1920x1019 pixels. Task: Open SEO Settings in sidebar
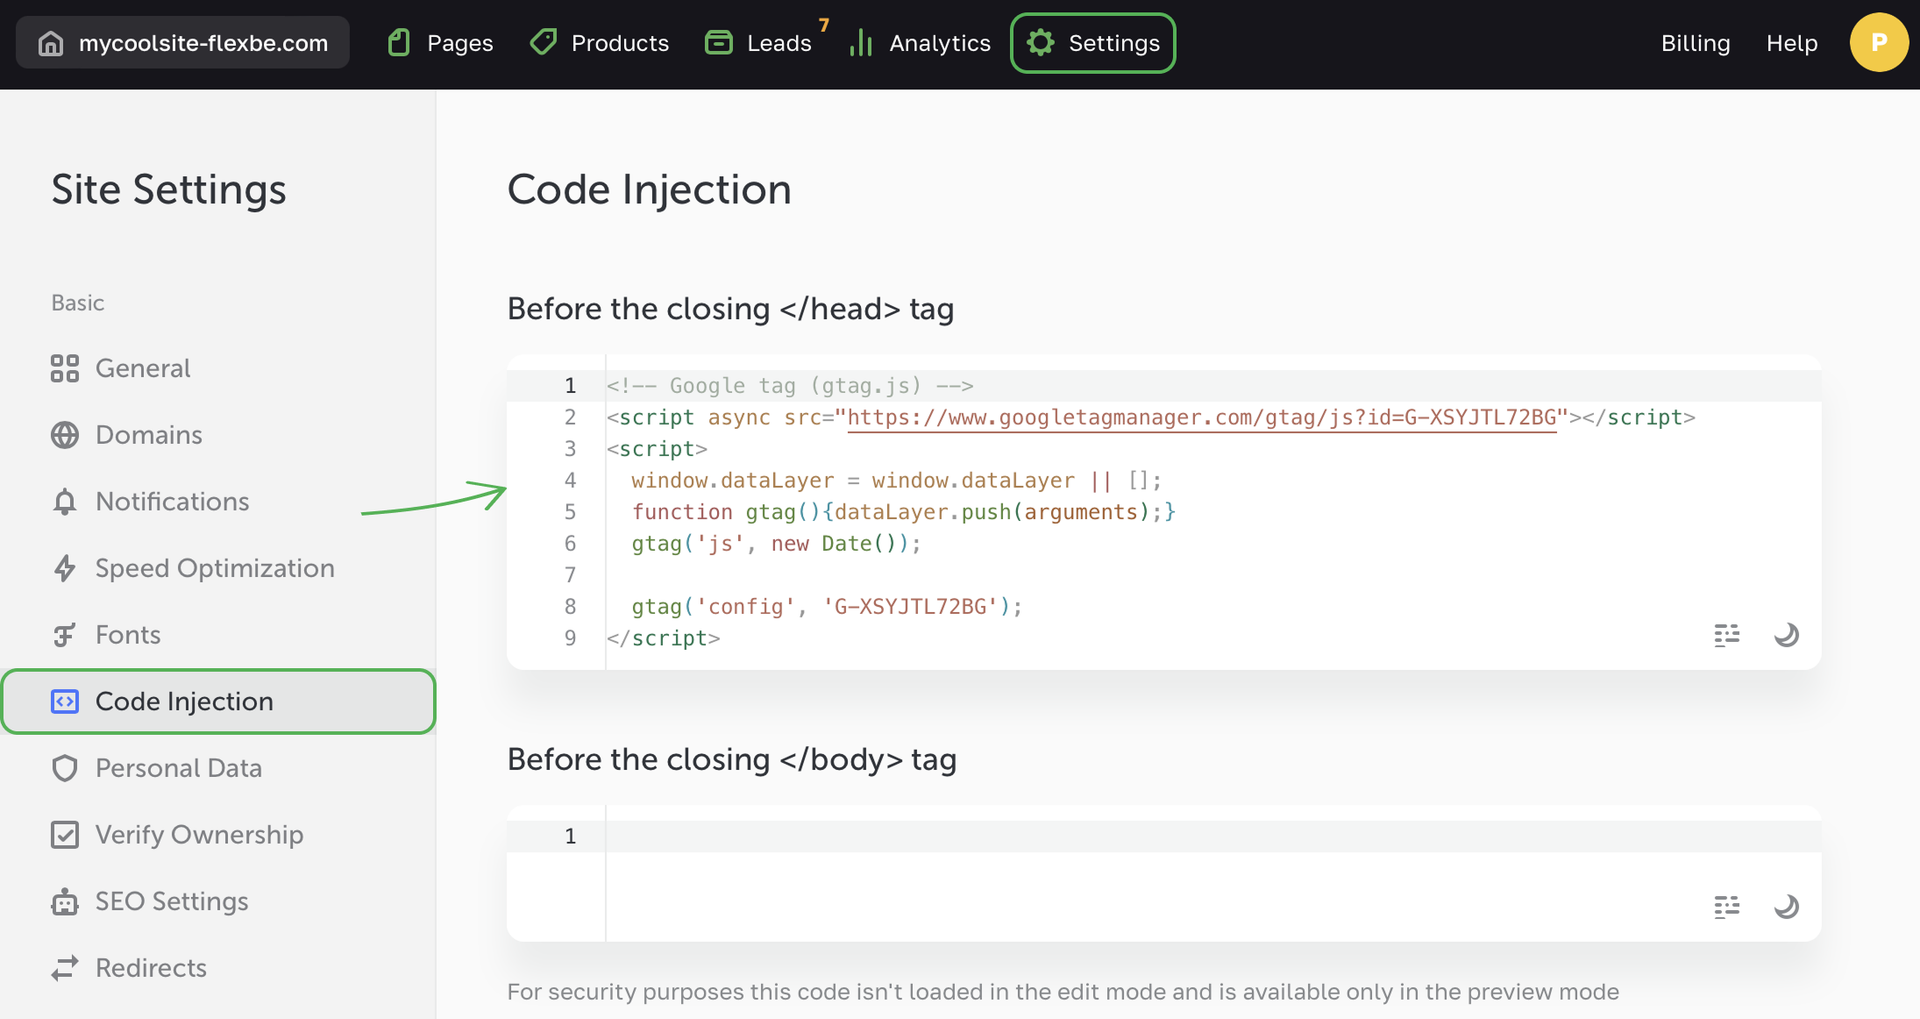(171, 902)
